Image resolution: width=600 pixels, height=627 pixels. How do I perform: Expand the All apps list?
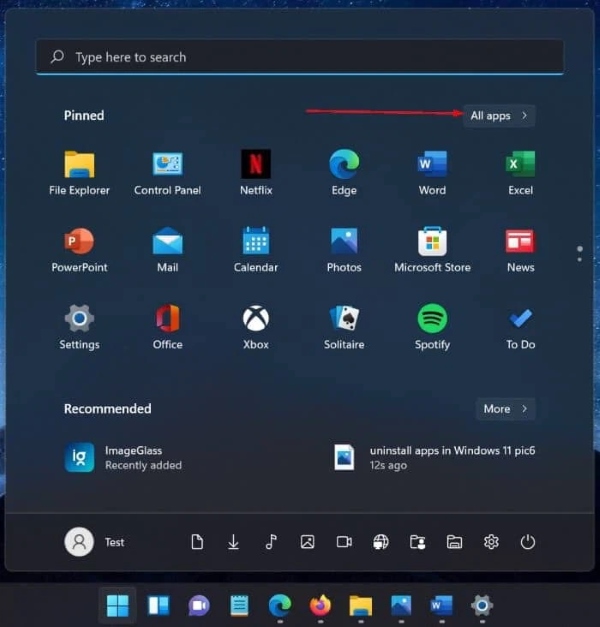click(499, 116)
